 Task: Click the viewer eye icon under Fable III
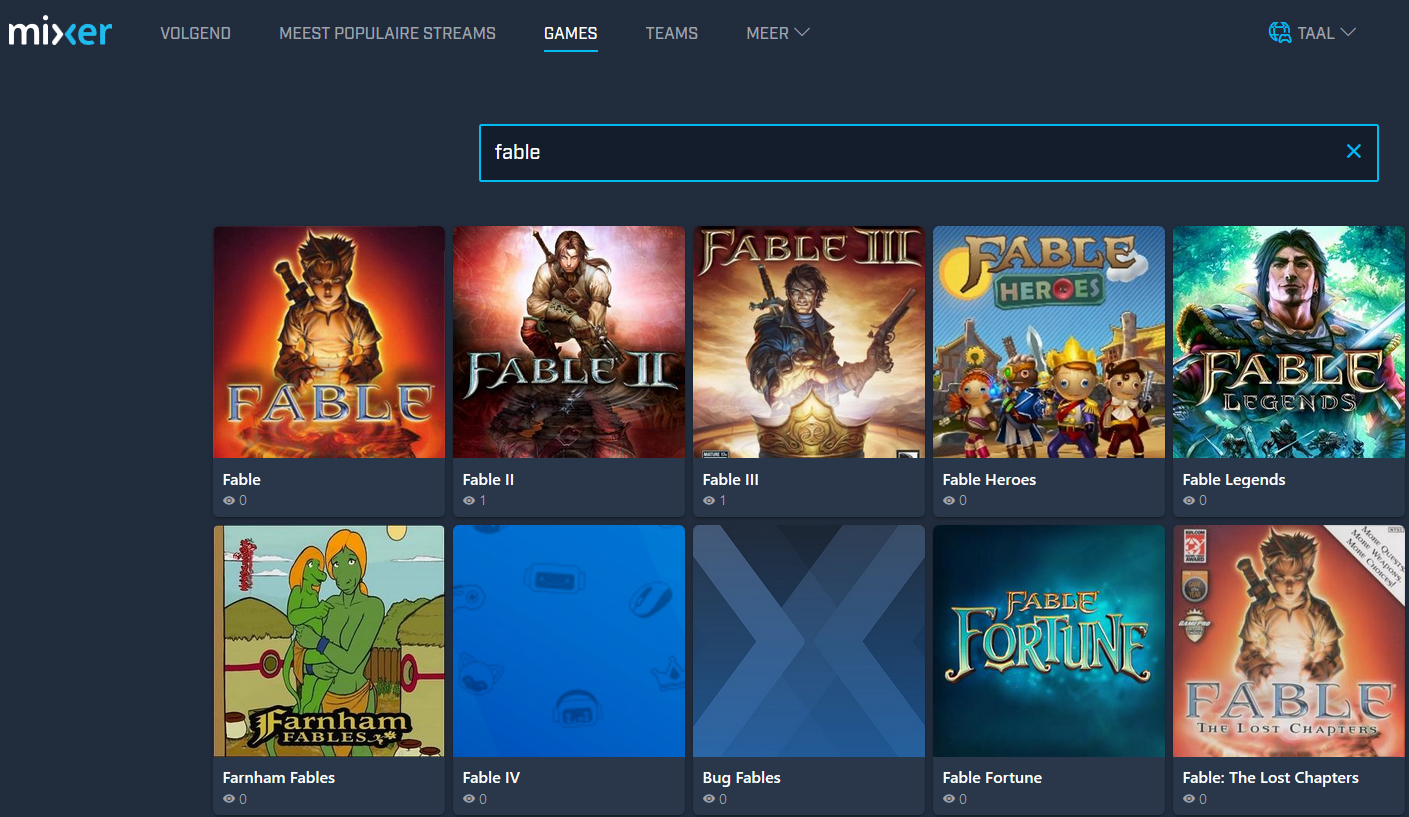click(x=709, y=500)
